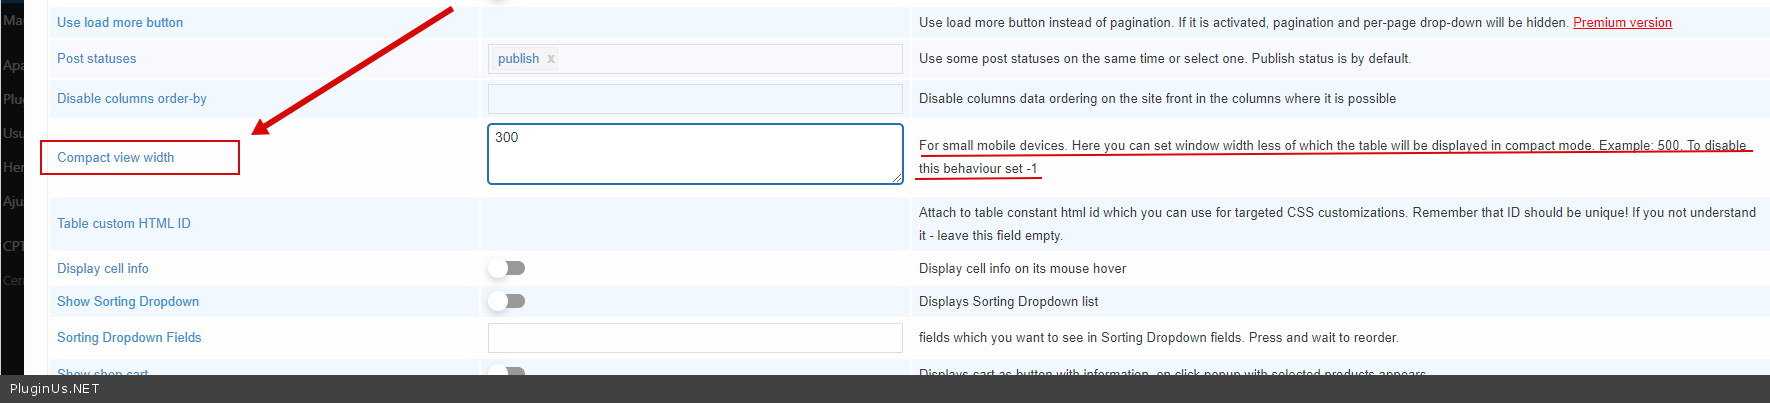The width and height of the screenshot is (1770, 403).
Task: Enable the Show Sorting Dropdown switch
Action: pyautogui.click(x=507, y=301)
